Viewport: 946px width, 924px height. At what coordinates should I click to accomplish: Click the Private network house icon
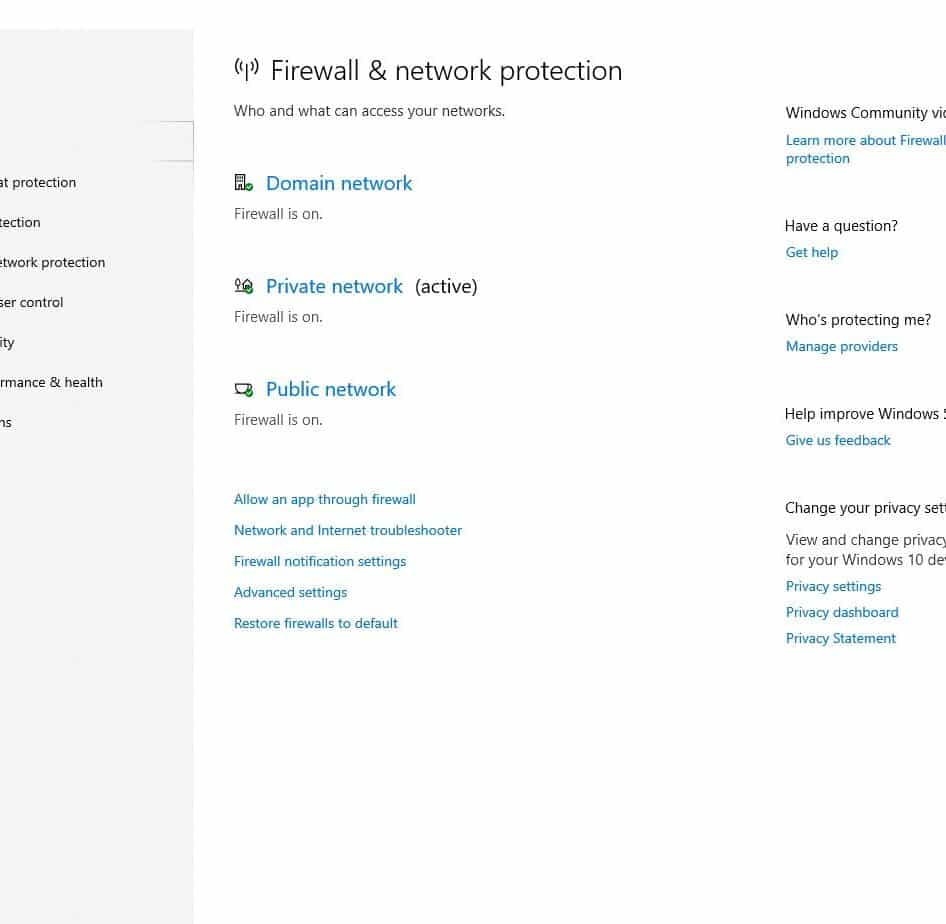244,286
